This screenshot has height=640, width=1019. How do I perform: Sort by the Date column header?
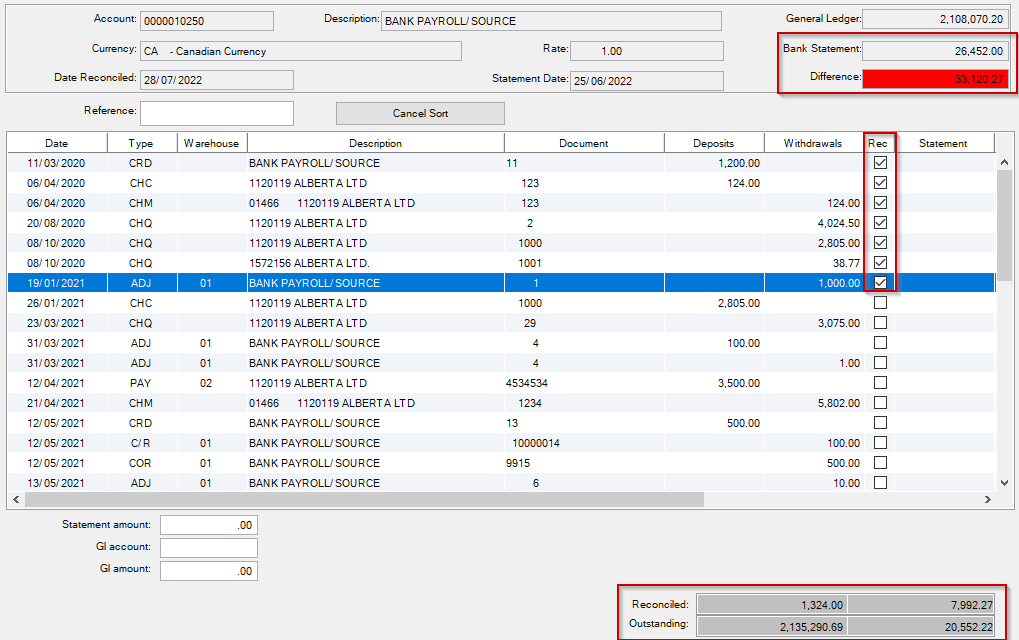pos(56,143)
